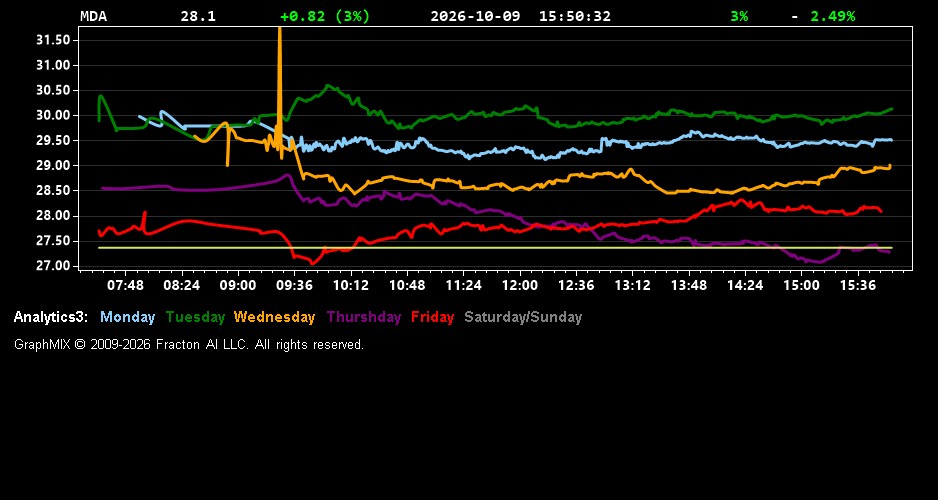Click the purple Thursday dip near 15:10
This screenshot has width=938, height=500.
click(x=818, y=261)
